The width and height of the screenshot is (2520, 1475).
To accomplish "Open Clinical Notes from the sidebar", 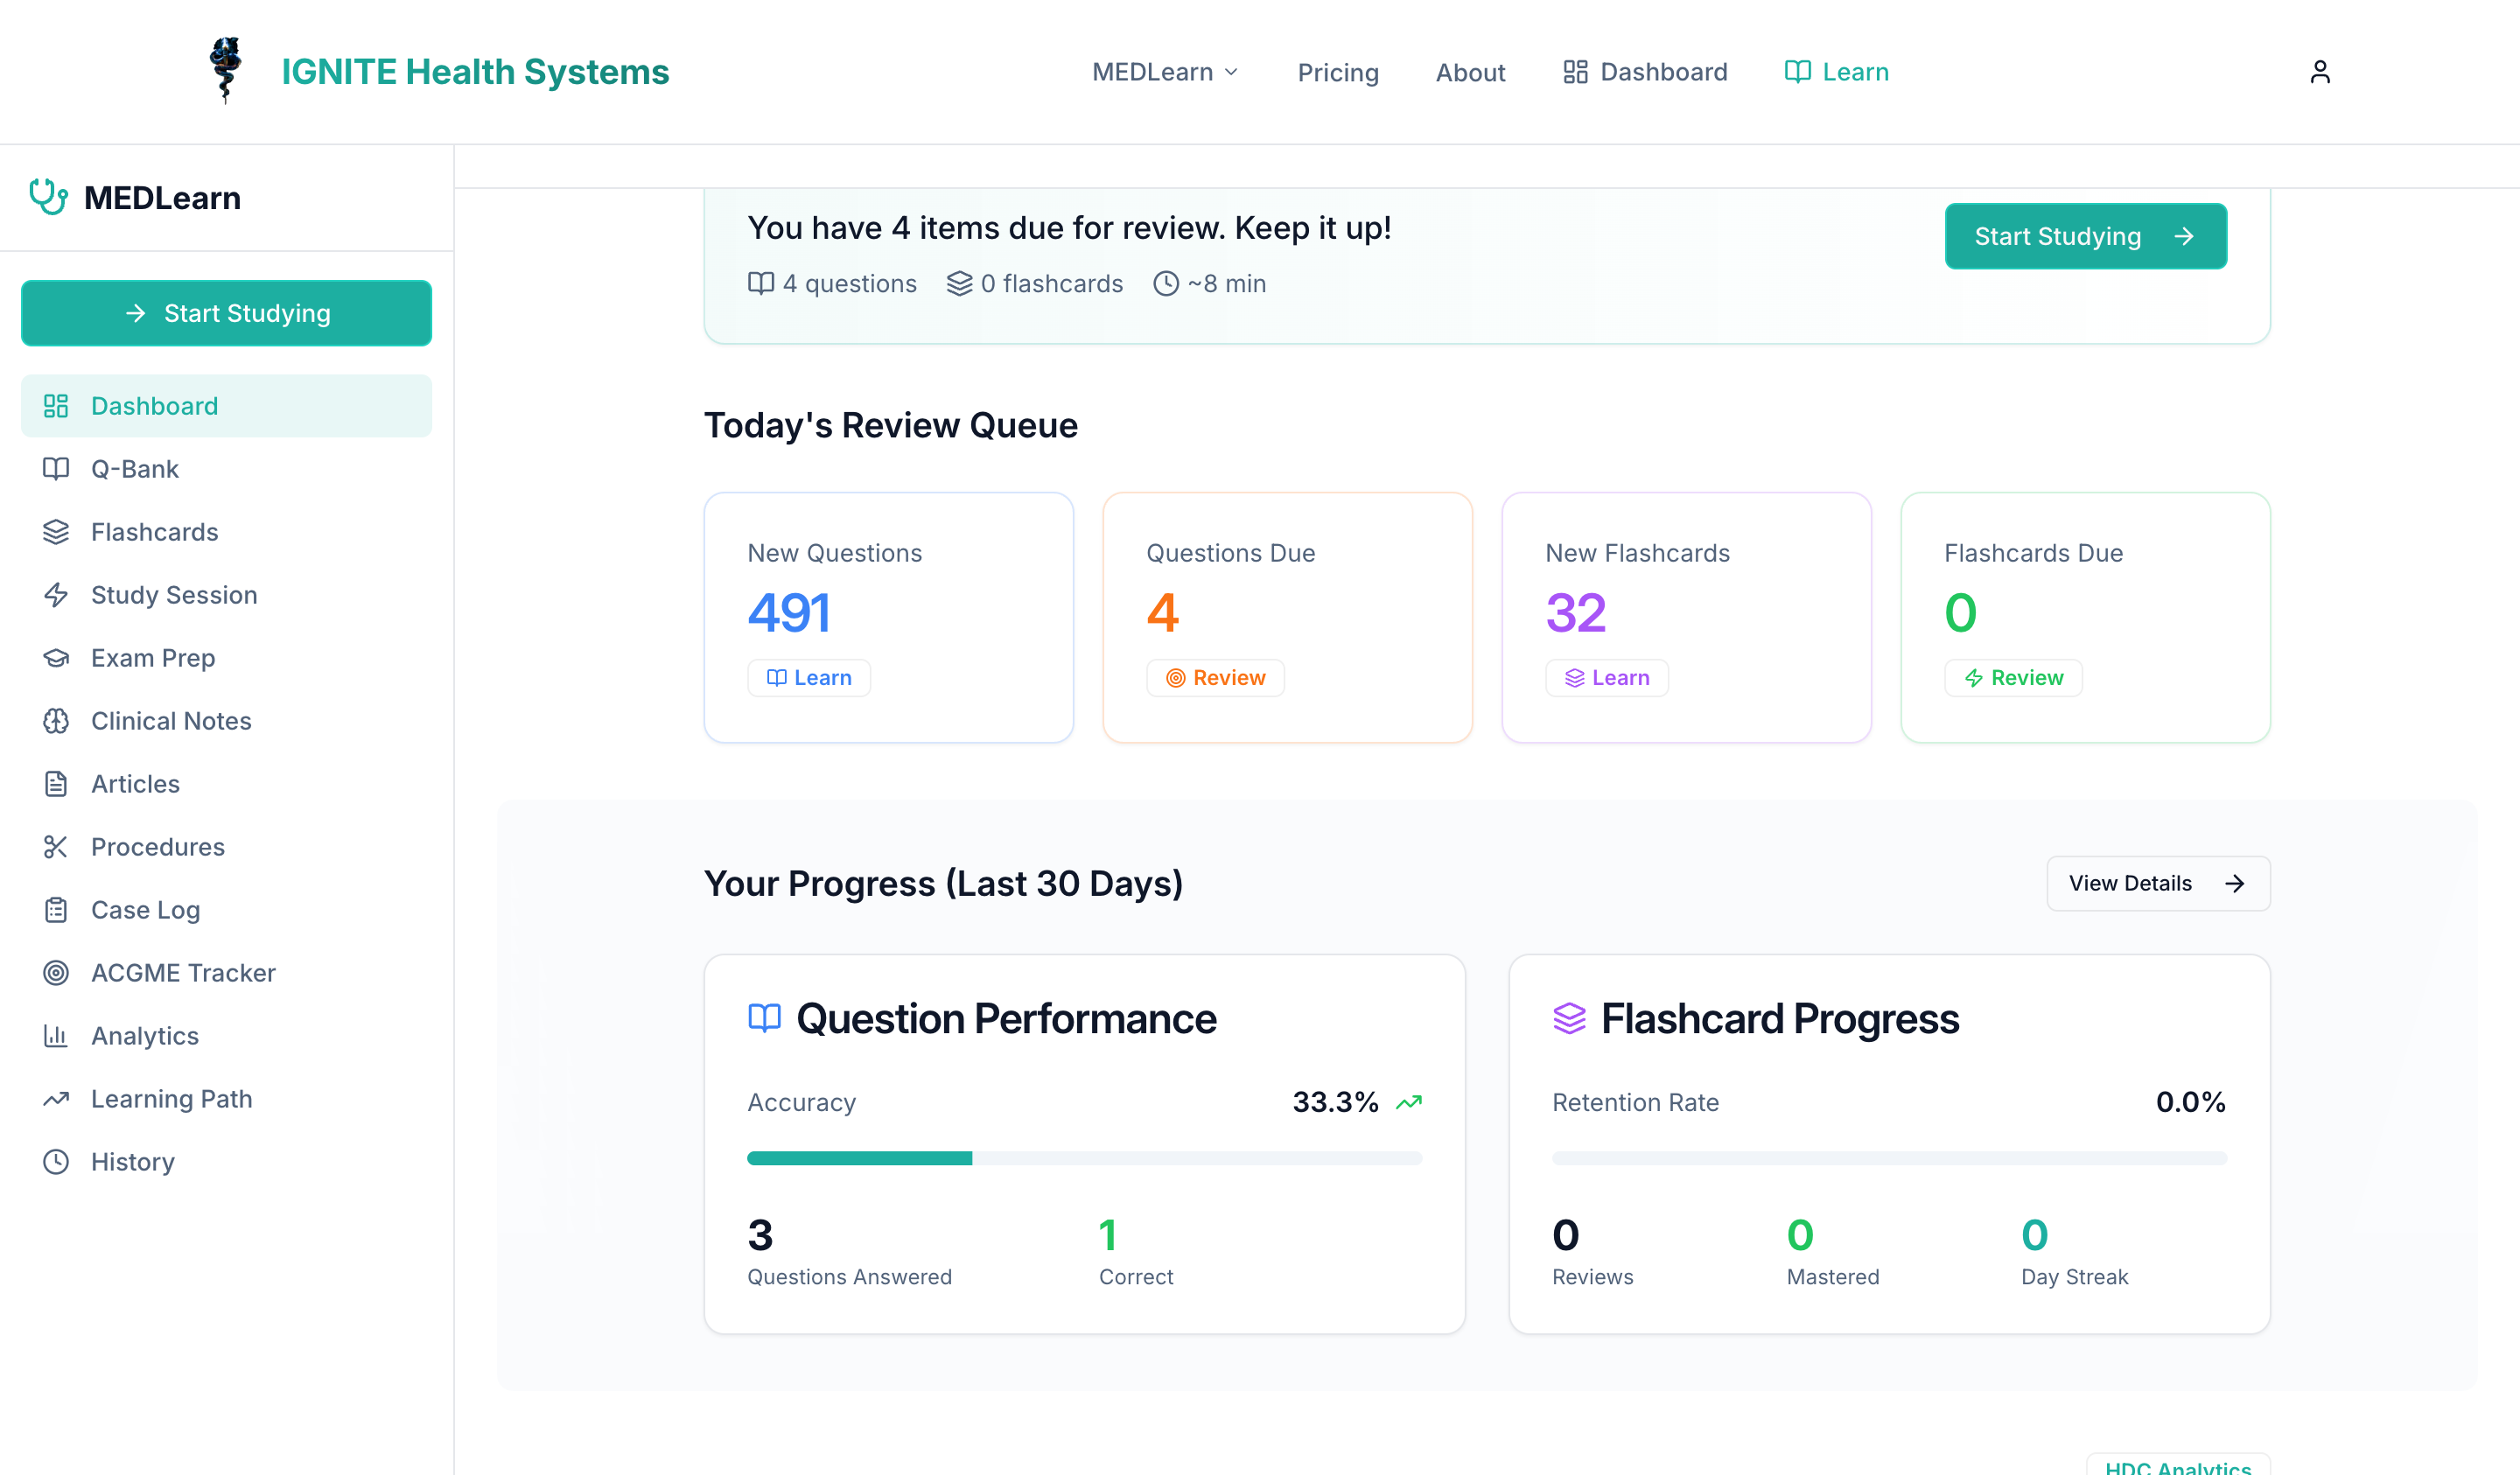I will point(227,721).
